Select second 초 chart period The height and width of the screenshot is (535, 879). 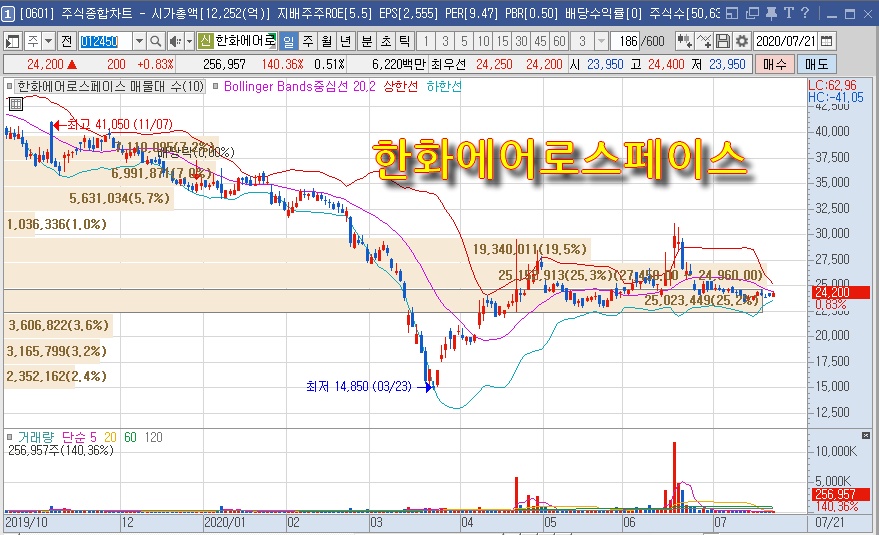click(386, 41)
